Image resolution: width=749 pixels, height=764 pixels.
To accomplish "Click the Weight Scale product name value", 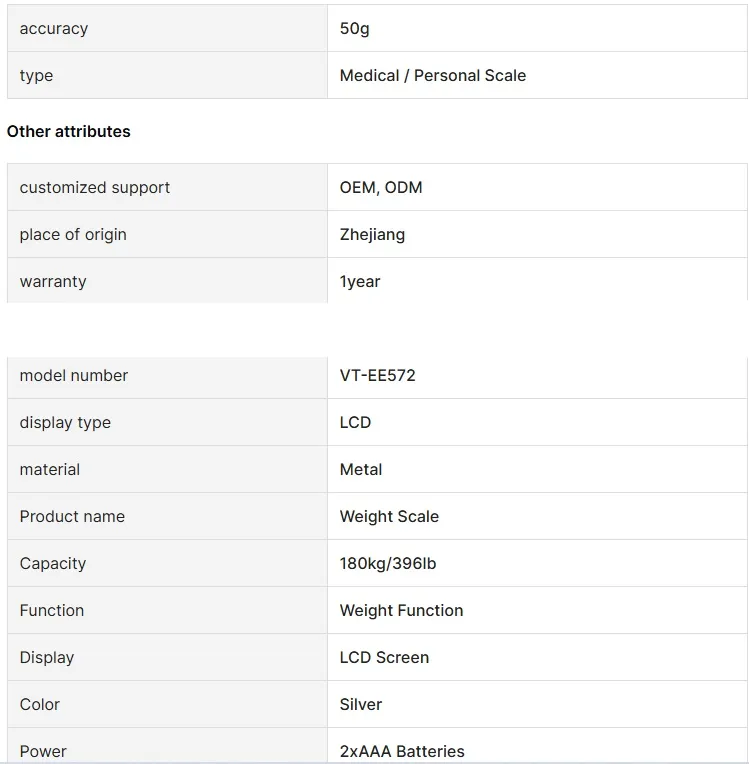I will [389, 516].
